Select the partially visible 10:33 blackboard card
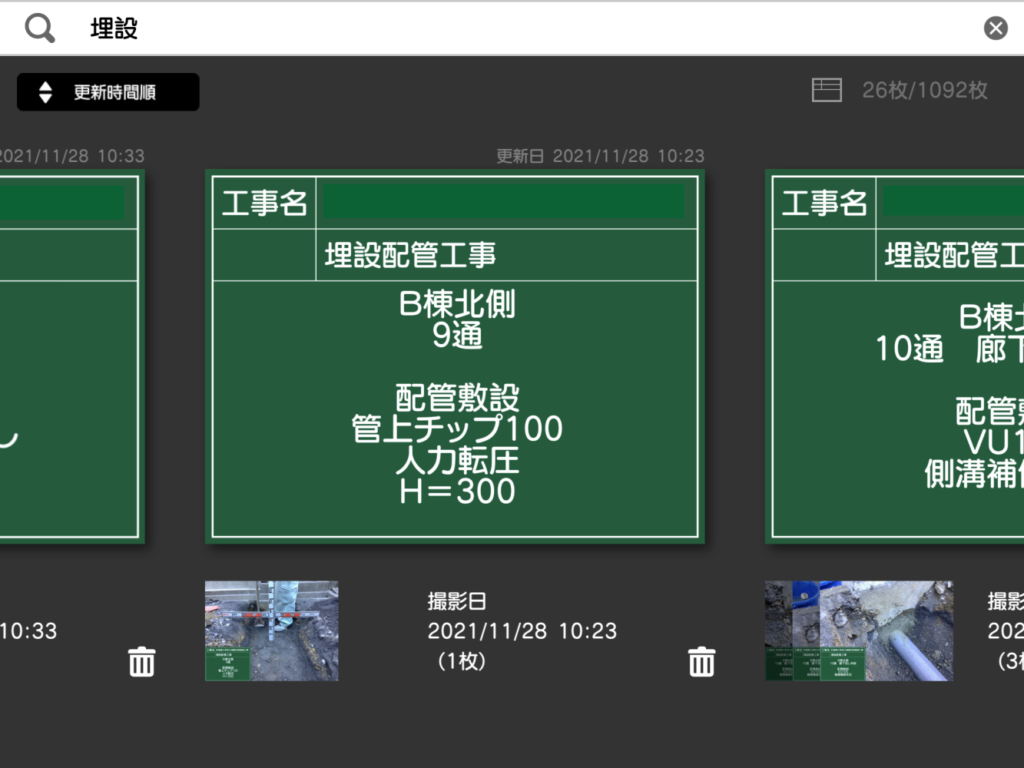Screen dimensions: 1024x768 [72, 357]
